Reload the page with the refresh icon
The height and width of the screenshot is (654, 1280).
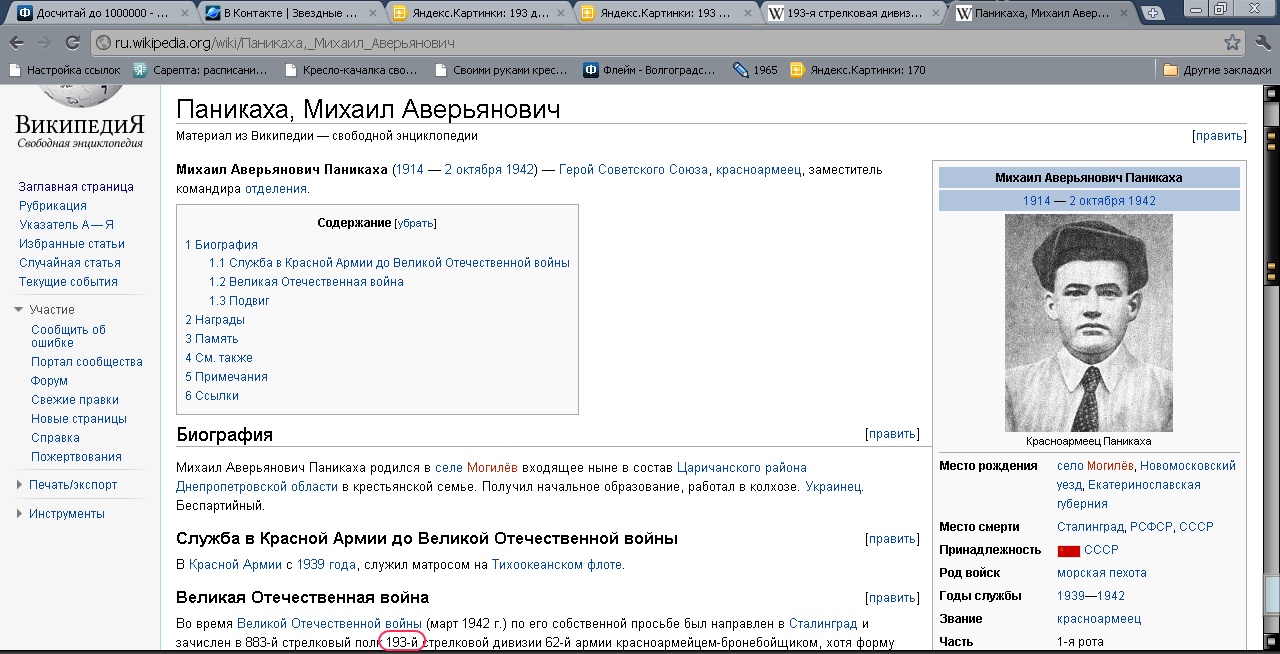[x=72, y=43]
